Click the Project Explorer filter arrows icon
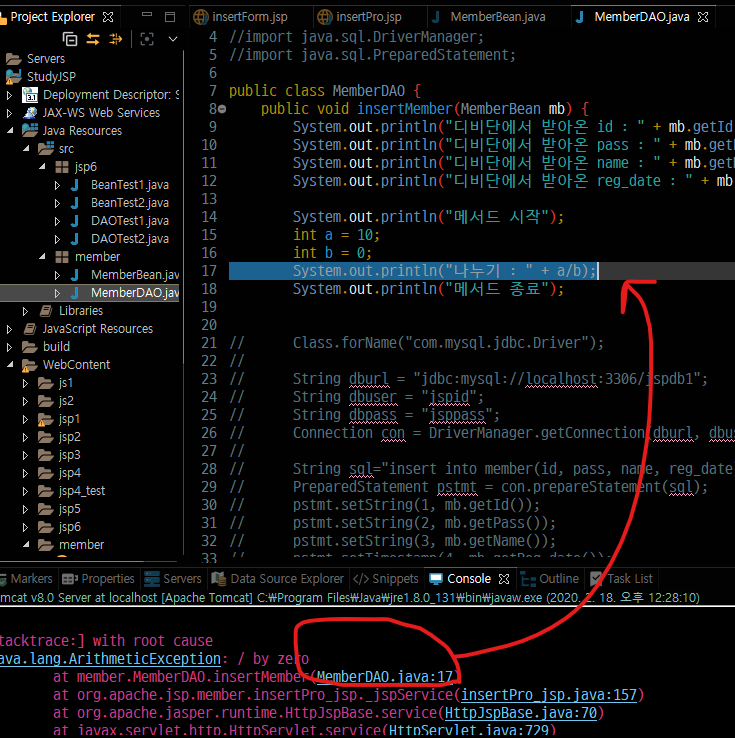 point(116,39)
